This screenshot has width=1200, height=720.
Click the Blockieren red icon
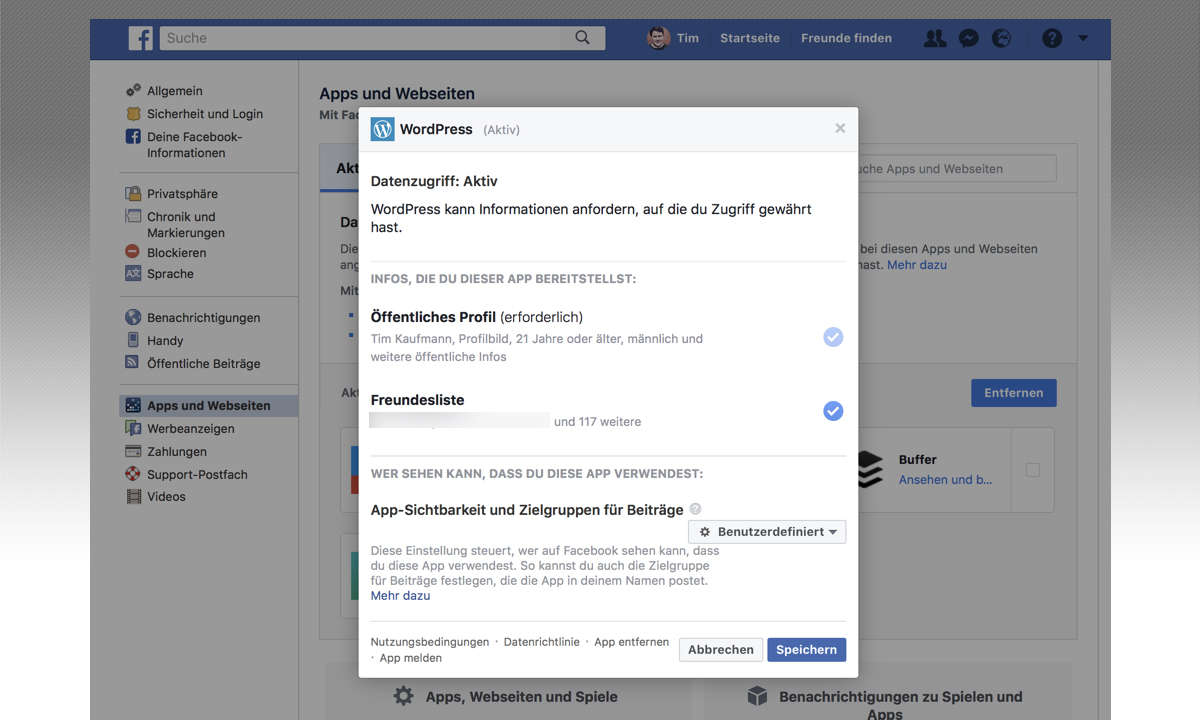point(133,252)
